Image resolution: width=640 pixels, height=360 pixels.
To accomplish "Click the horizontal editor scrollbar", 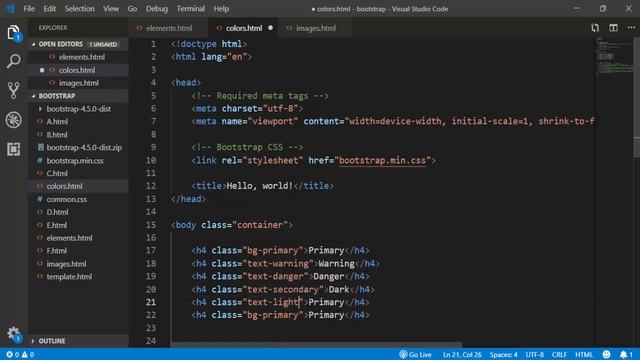I will point(316,345).
